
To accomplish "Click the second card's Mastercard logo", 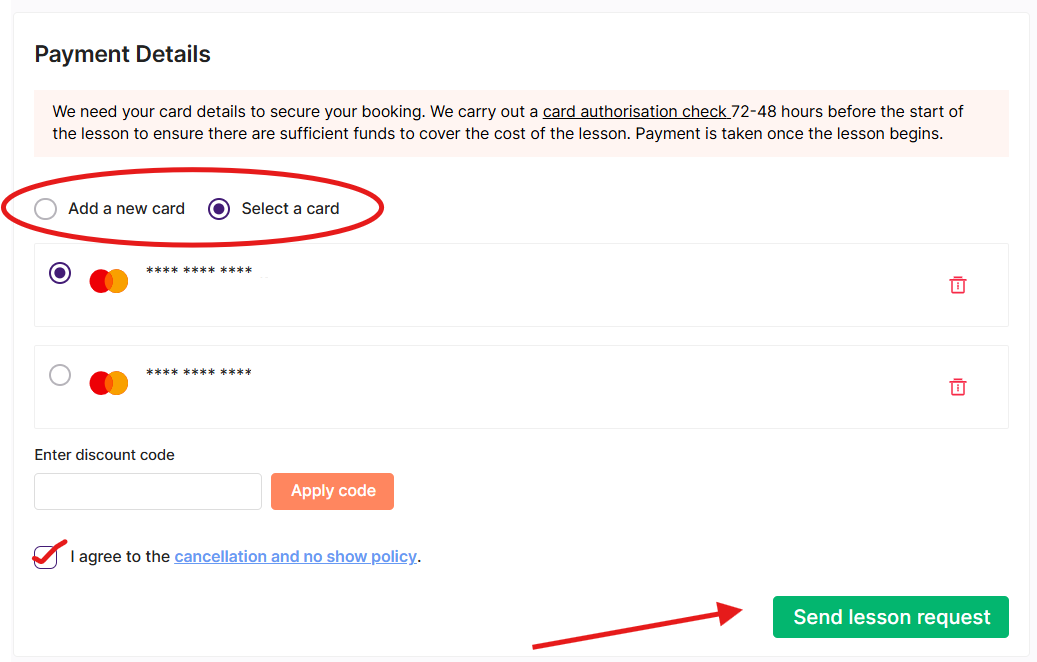I will pyautogui.click(x=109, y=383).
